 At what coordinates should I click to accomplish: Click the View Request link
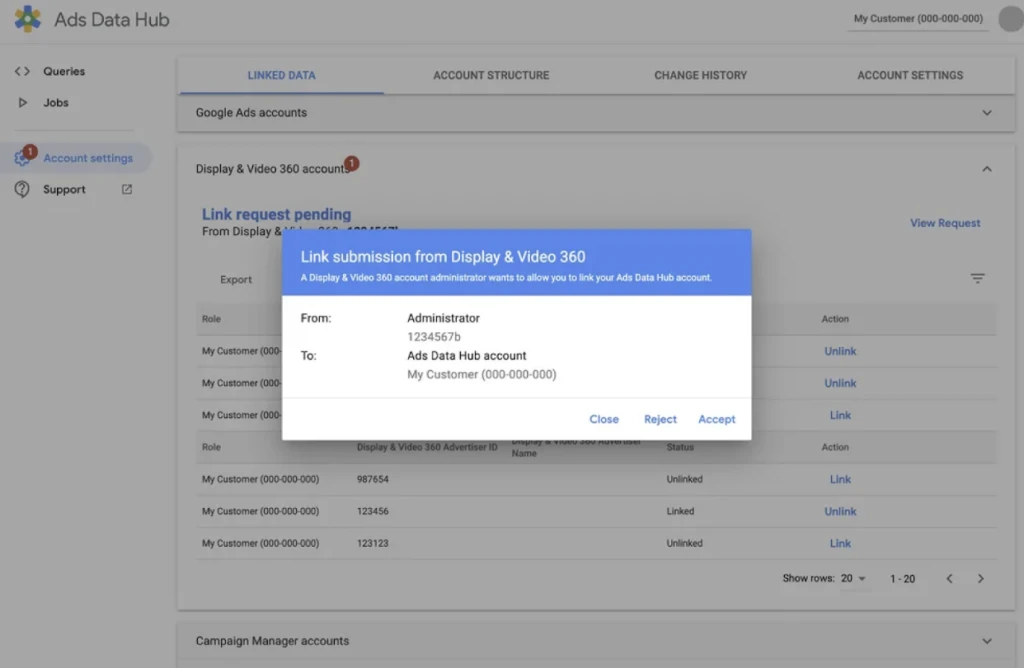(x=944, y=222)
